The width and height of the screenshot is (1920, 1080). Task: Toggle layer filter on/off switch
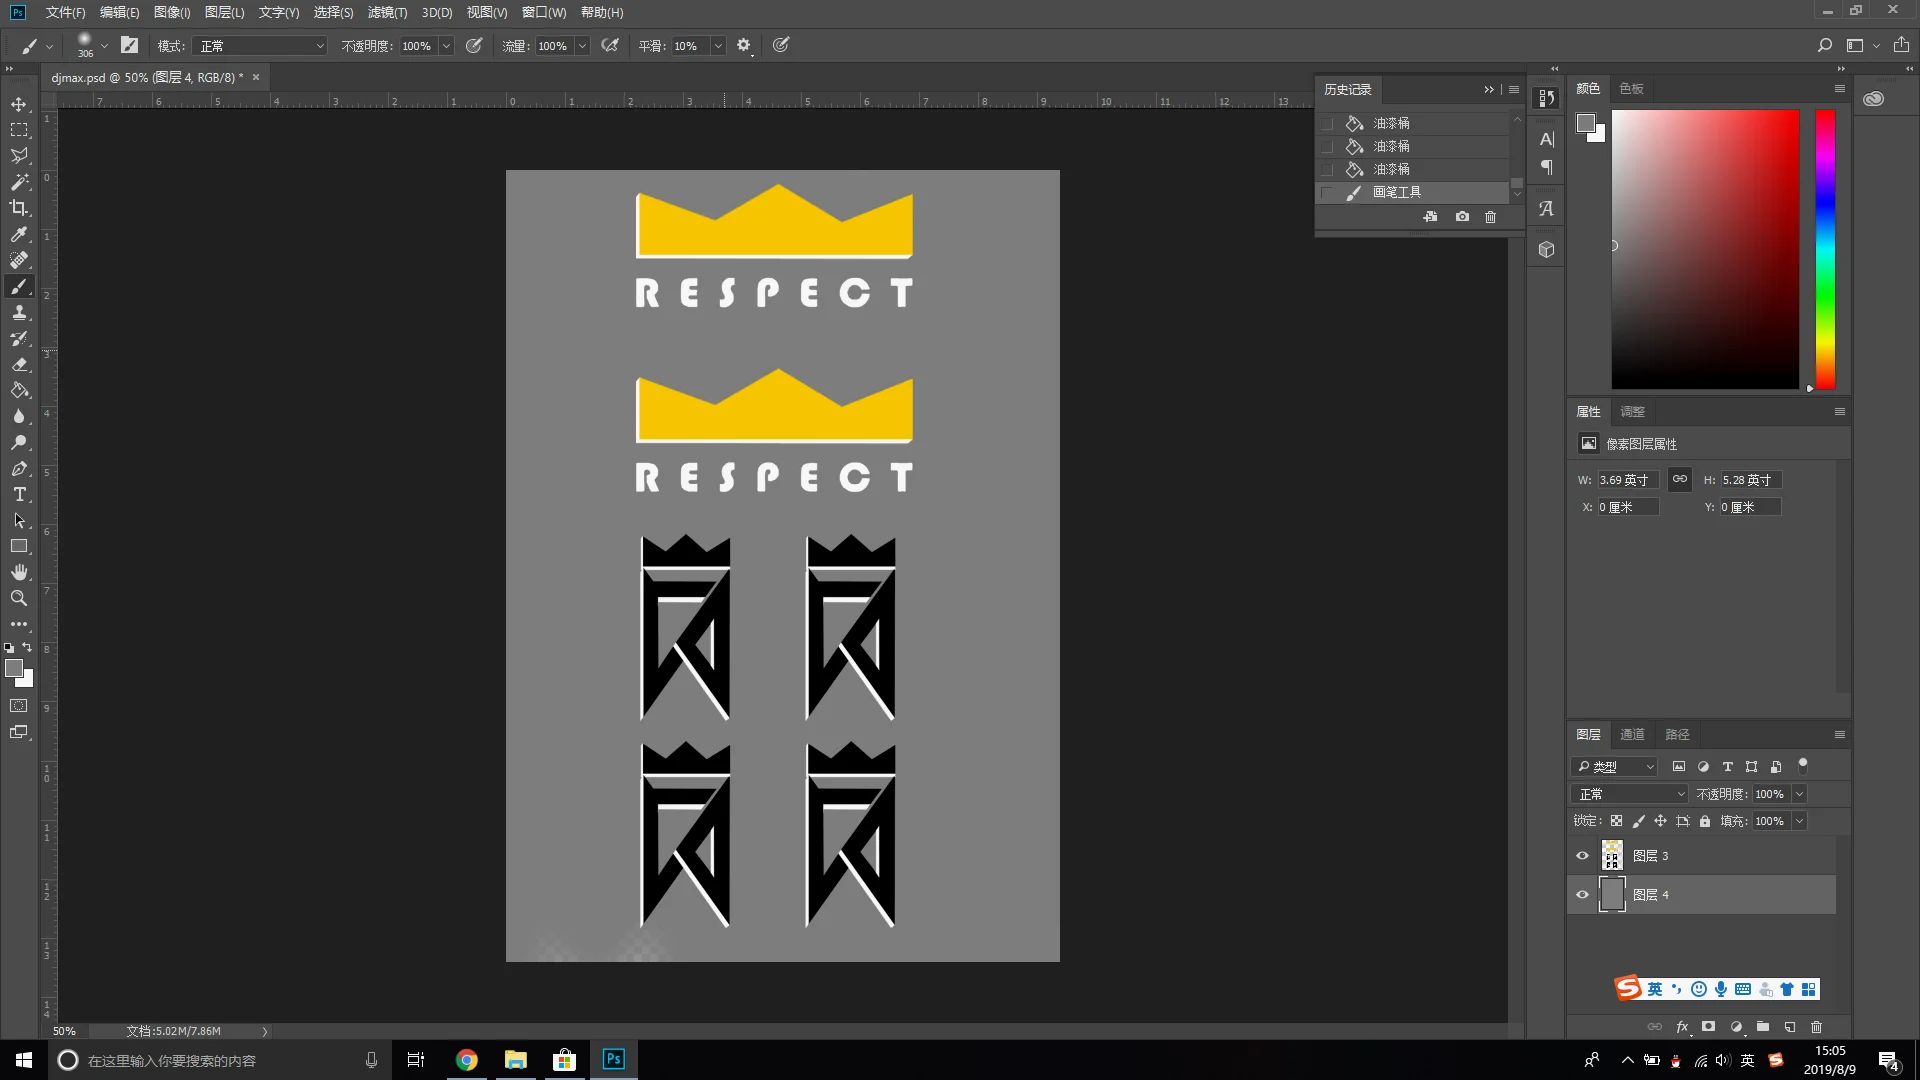1803,766
